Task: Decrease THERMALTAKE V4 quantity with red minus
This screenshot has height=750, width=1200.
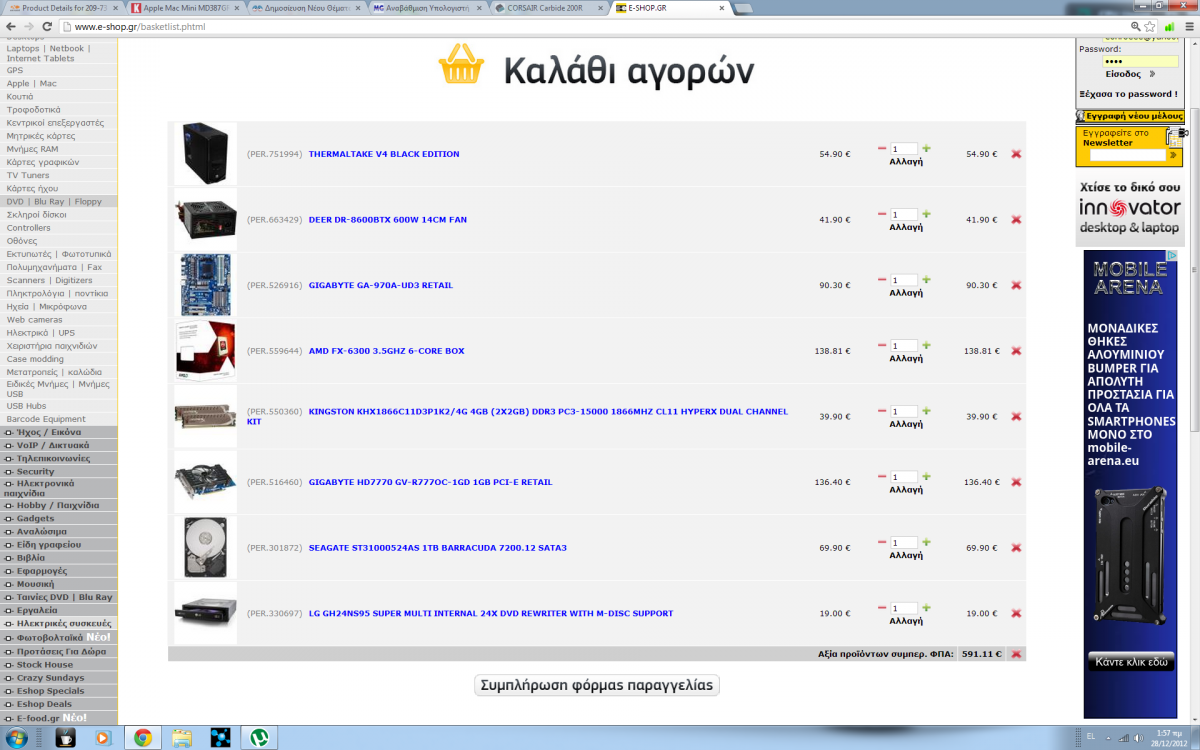Action: point(882,148)
